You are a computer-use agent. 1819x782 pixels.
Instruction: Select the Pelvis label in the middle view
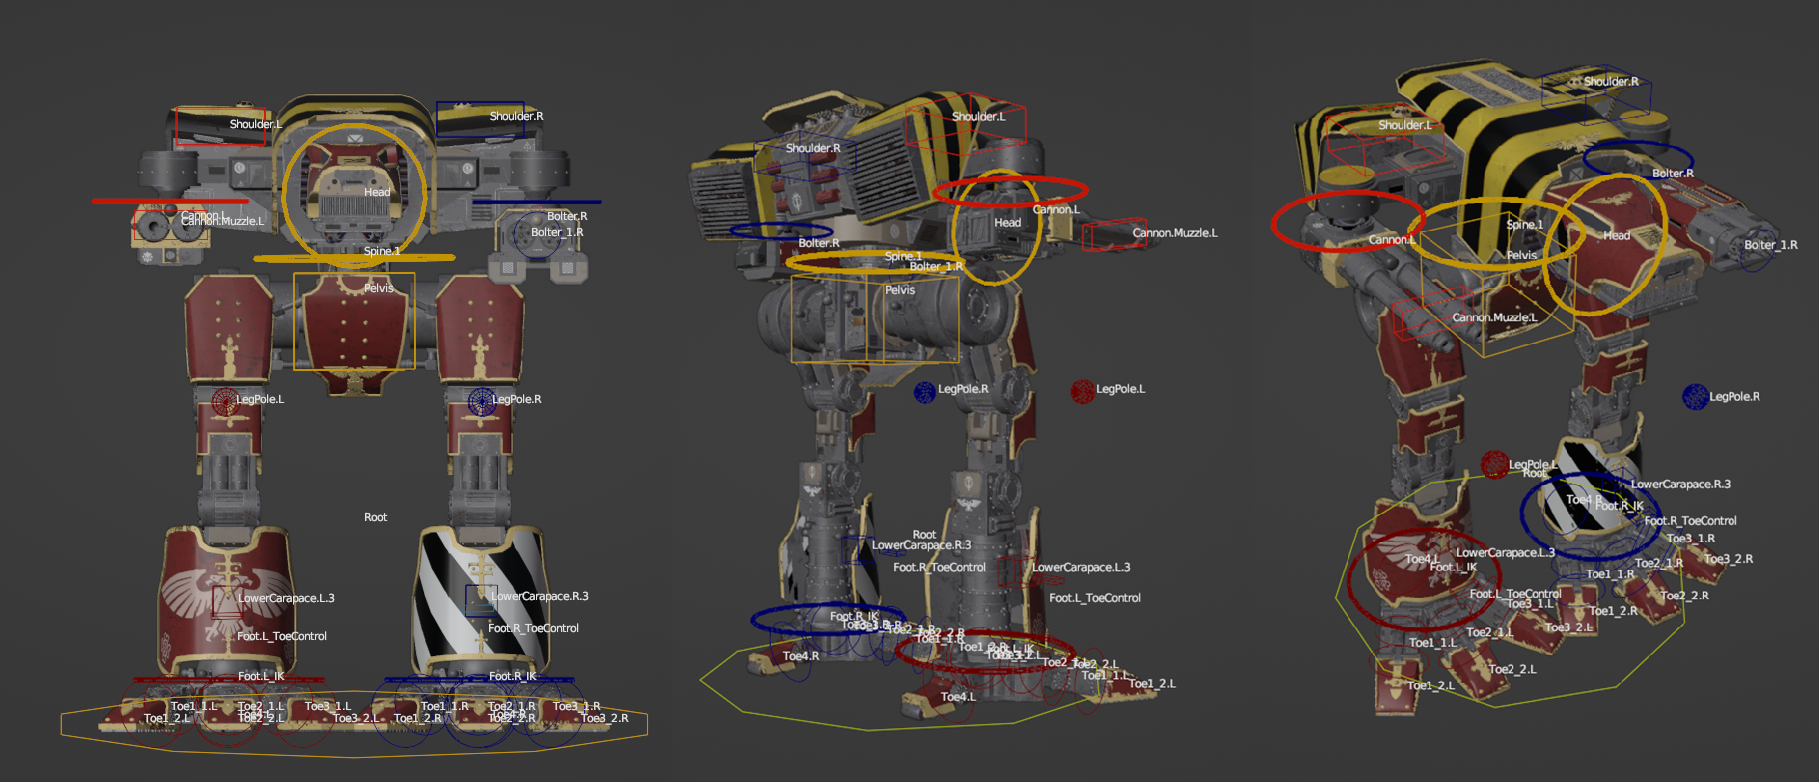(900, 290)
